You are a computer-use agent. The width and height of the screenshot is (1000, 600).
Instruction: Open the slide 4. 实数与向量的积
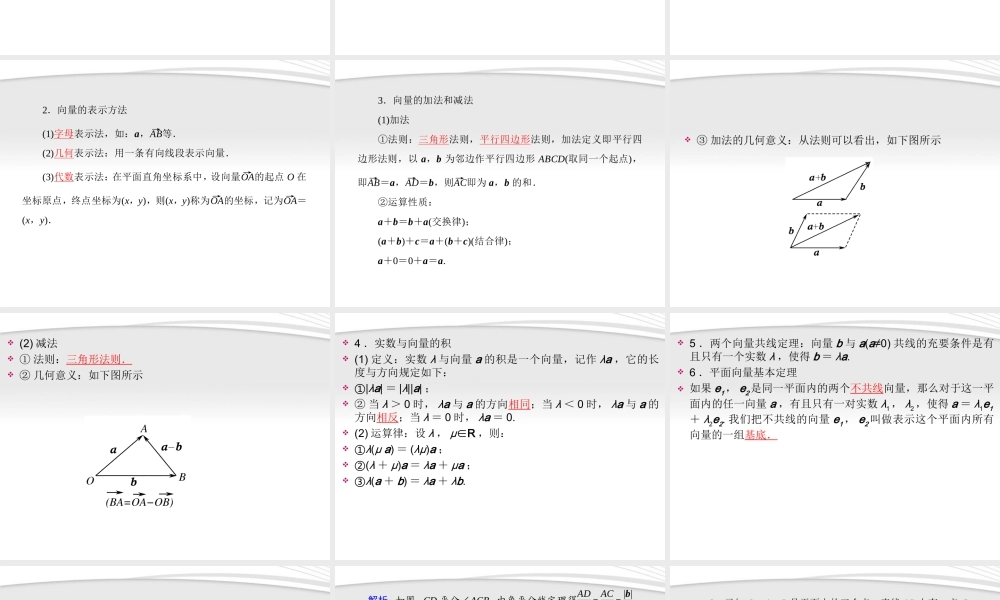(x=499, y=436)
